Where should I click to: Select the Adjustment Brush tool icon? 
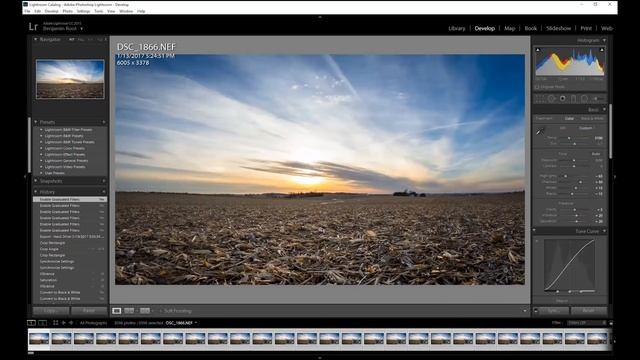[x=598, y=98]
